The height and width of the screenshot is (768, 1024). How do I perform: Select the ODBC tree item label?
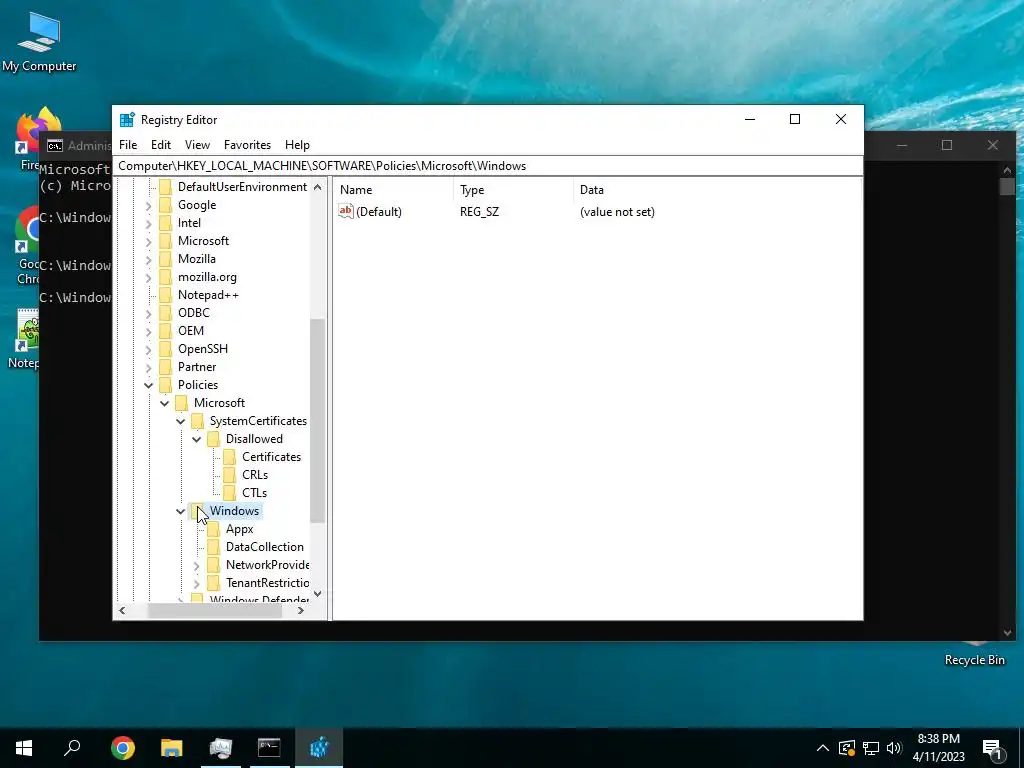194,313
